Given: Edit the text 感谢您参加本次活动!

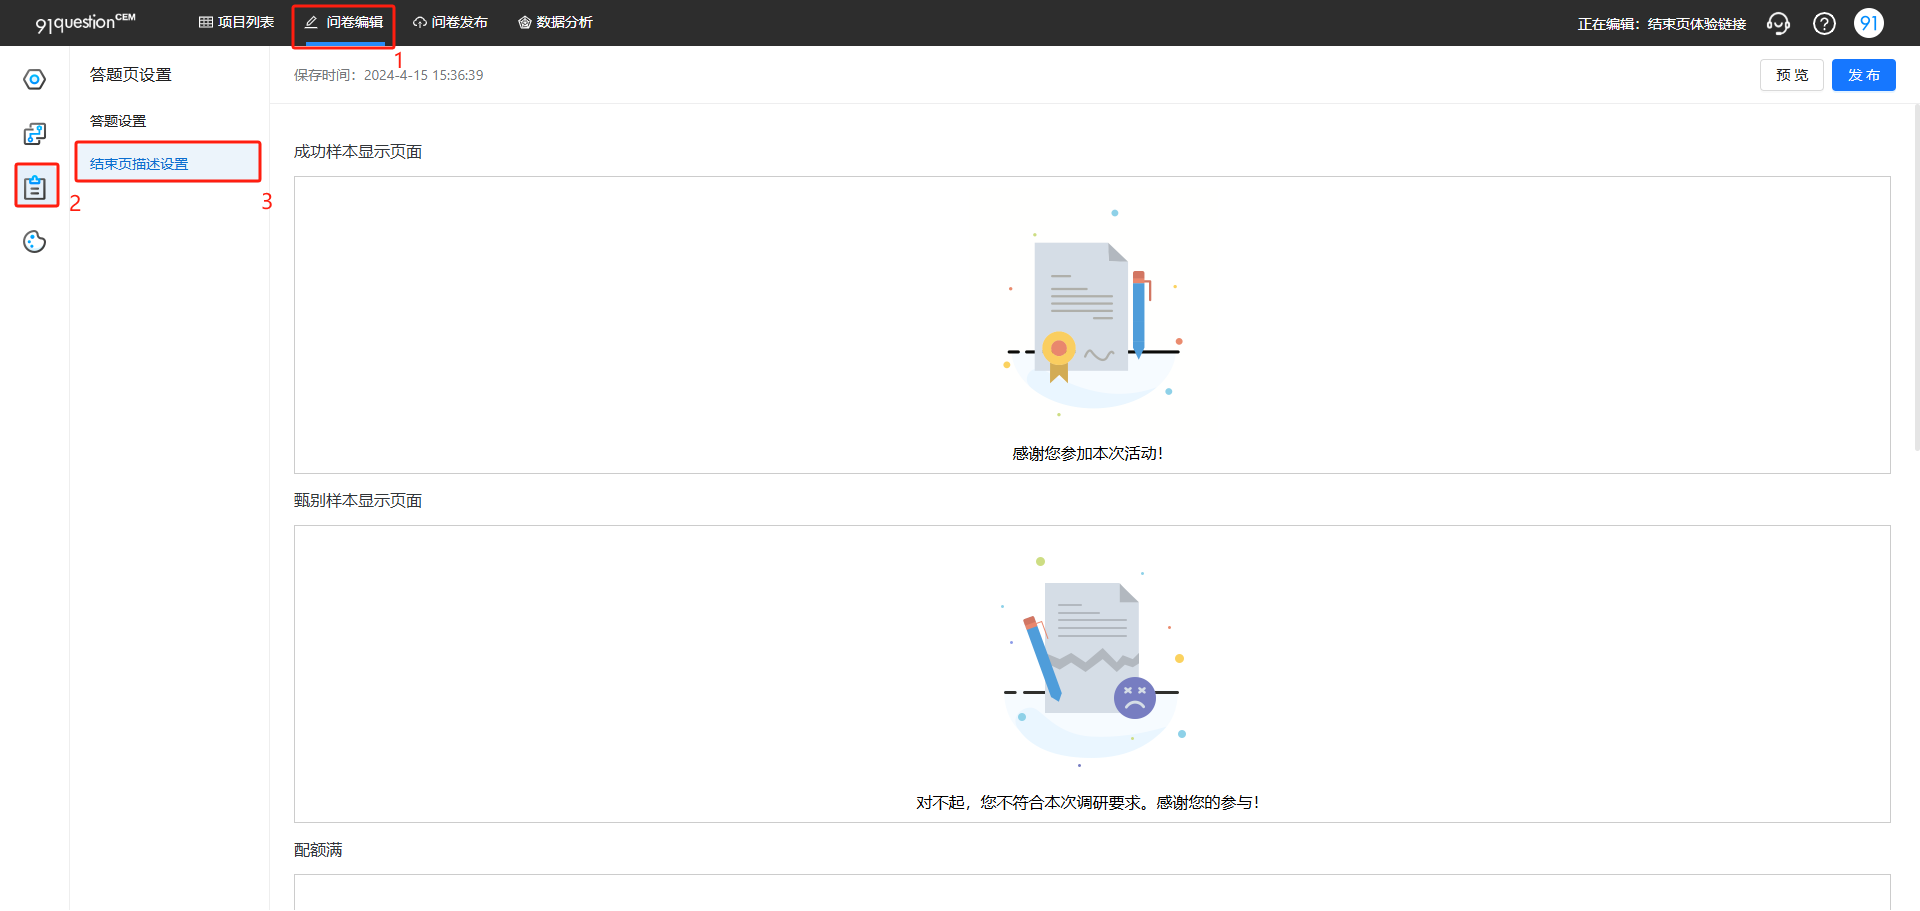Looking at the screenshot, I should 1088,454.
